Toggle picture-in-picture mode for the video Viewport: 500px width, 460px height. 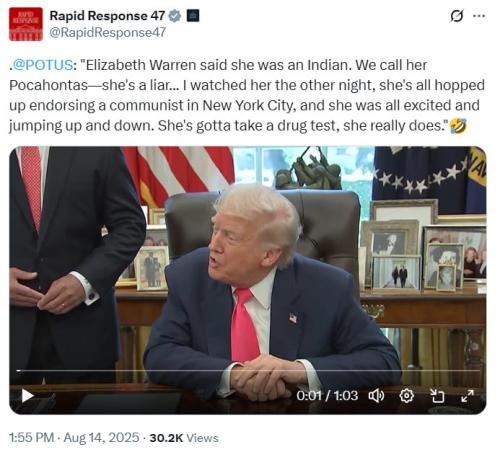pyautogui.click(x=437, y=396)
